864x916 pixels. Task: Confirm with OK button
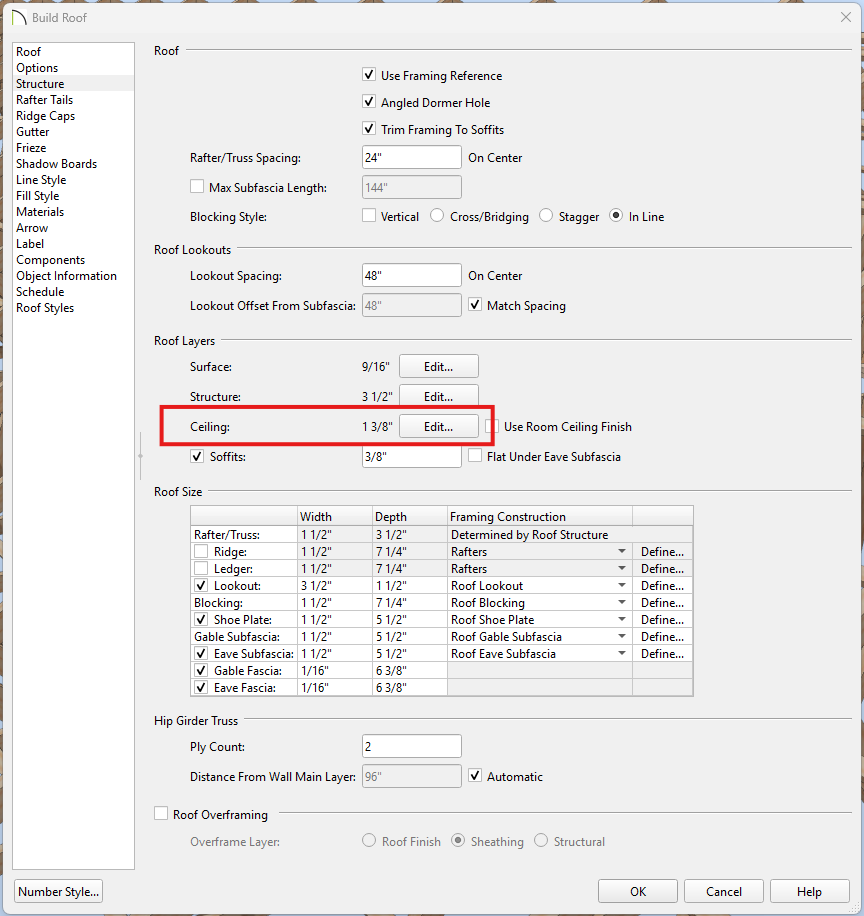pos(638,891)
